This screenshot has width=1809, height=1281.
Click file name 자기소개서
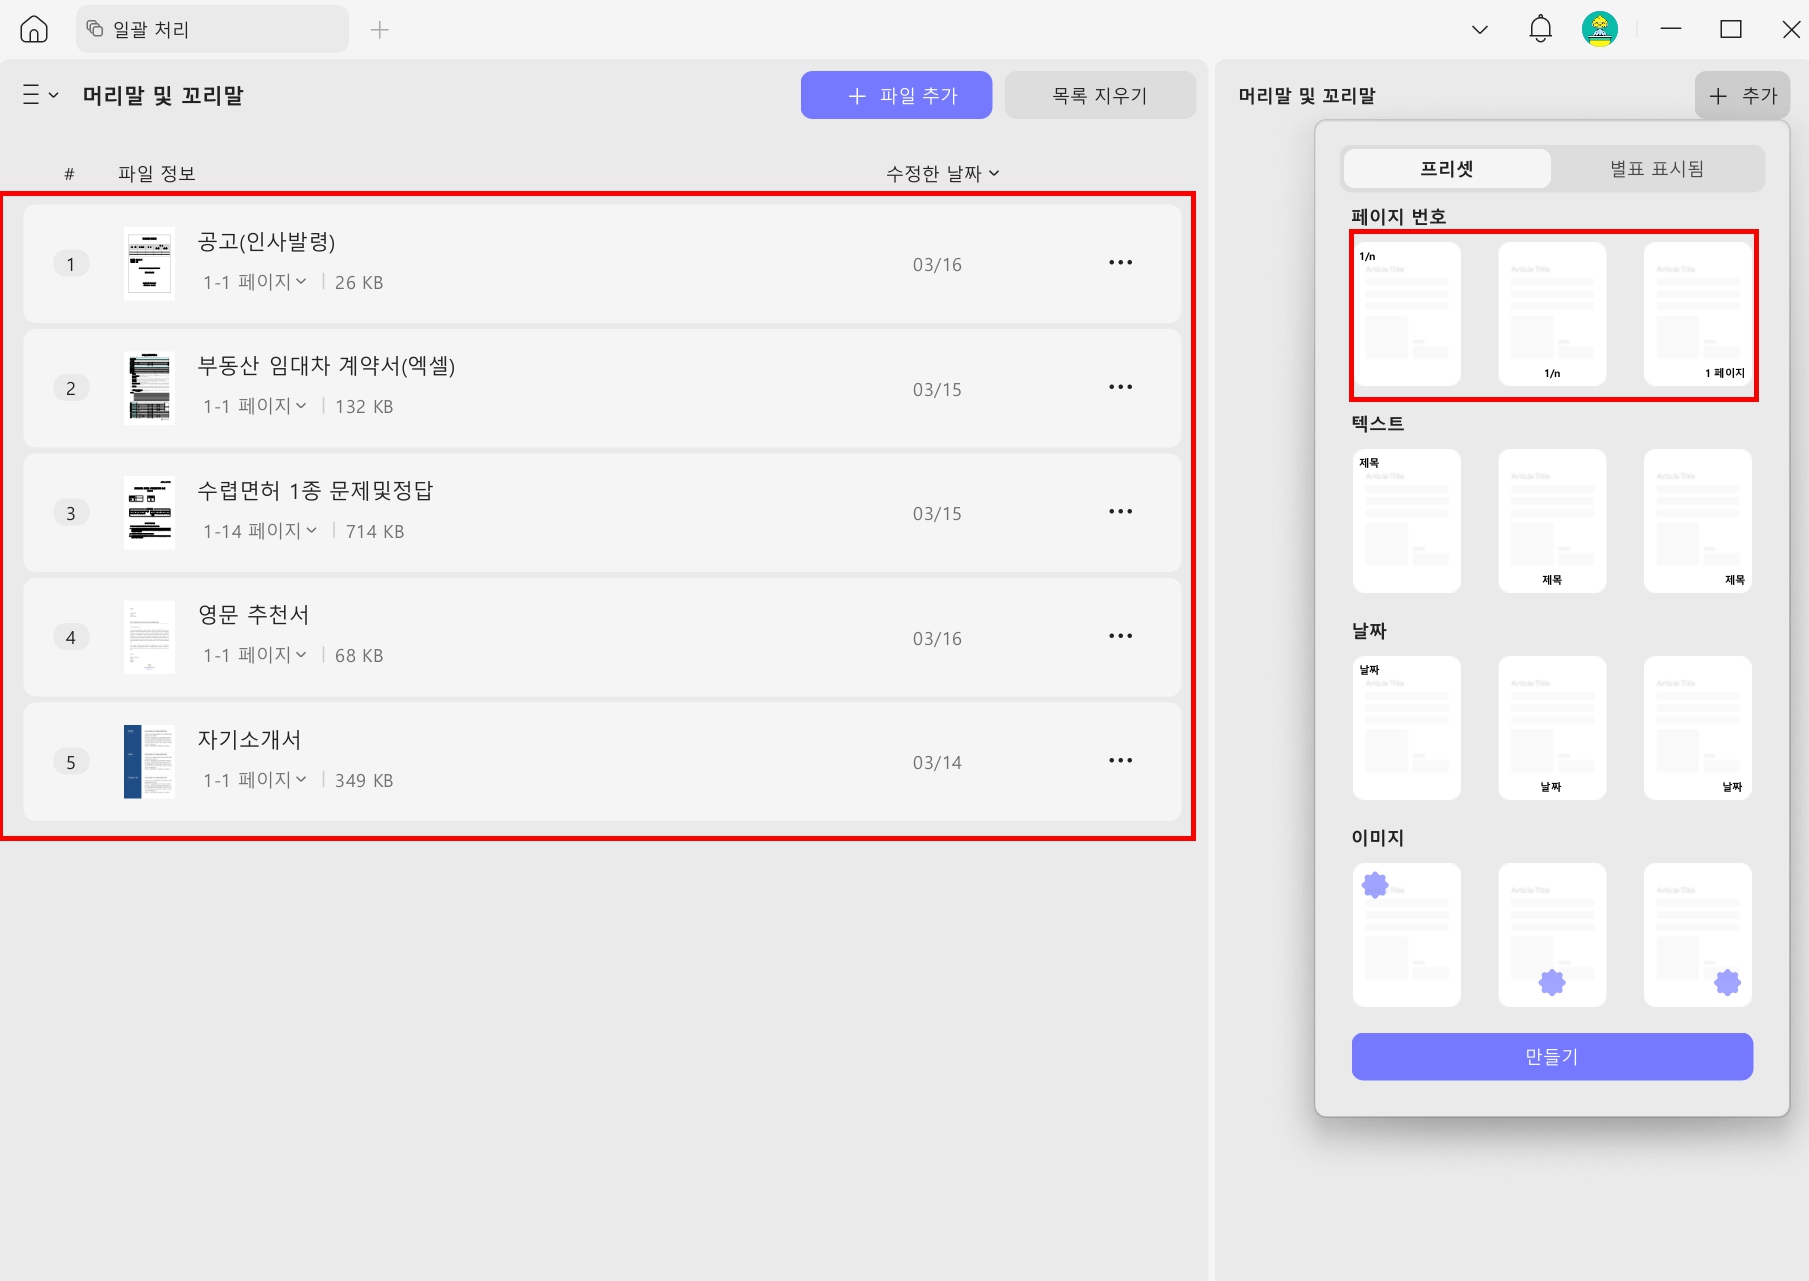click(249, 740)
